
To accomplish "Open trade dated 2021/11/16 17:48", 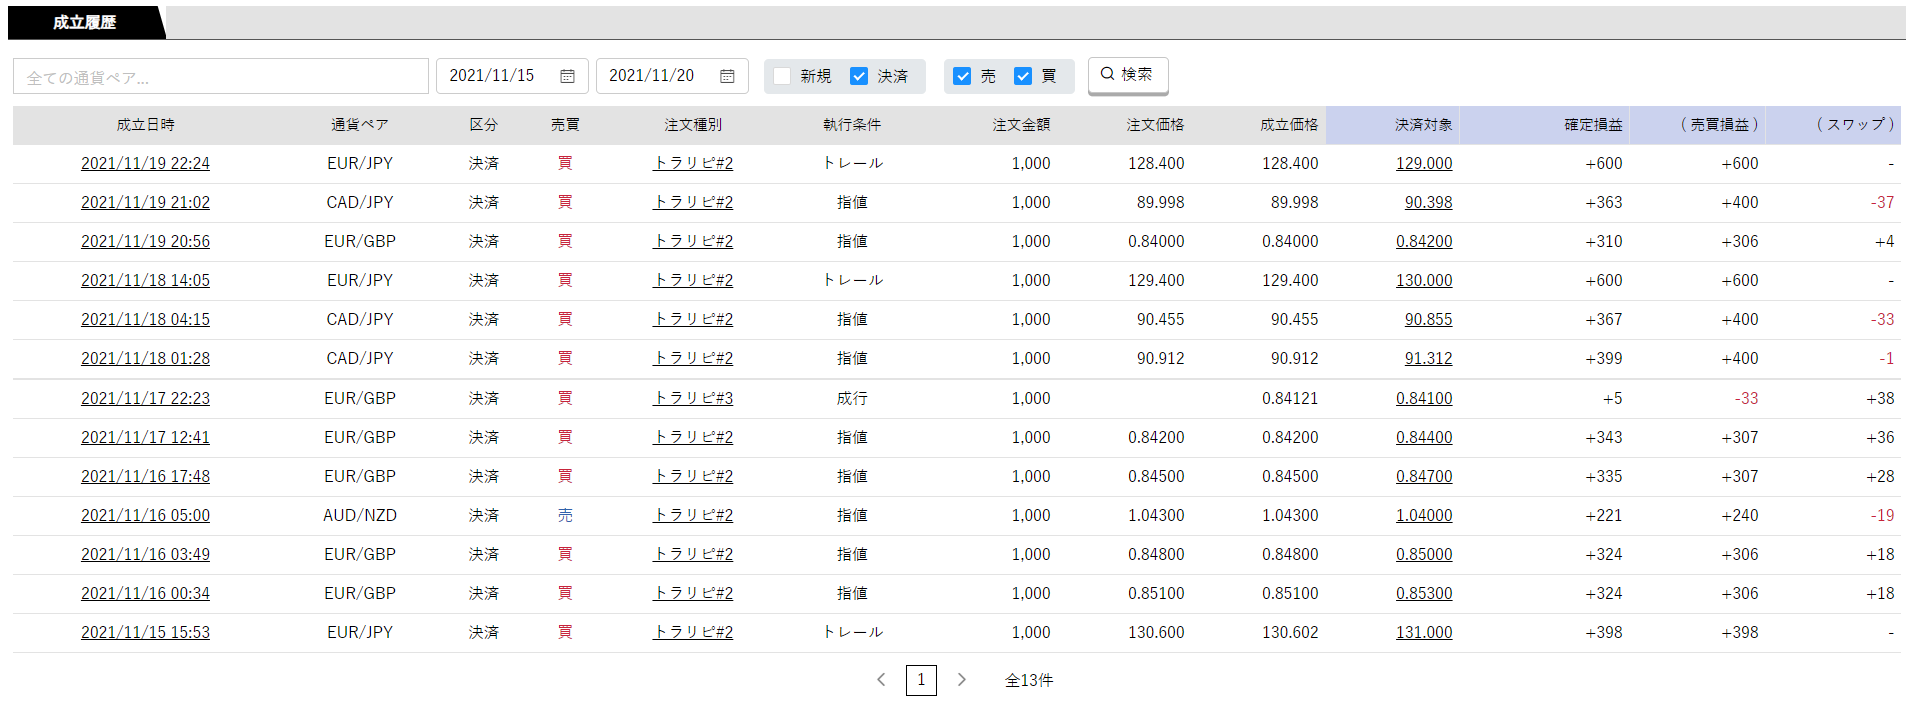I will click(x=145, y=476).
